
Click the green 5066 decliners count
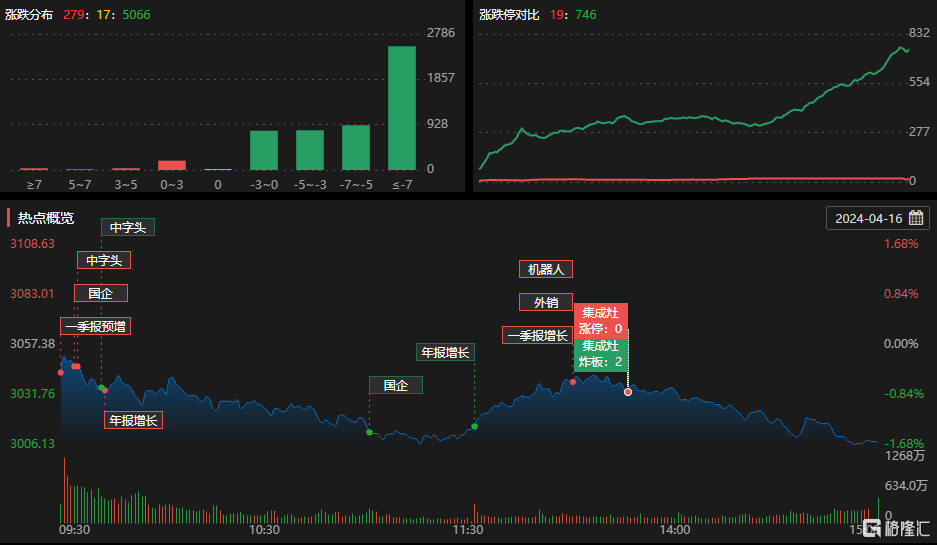(136, 14)
